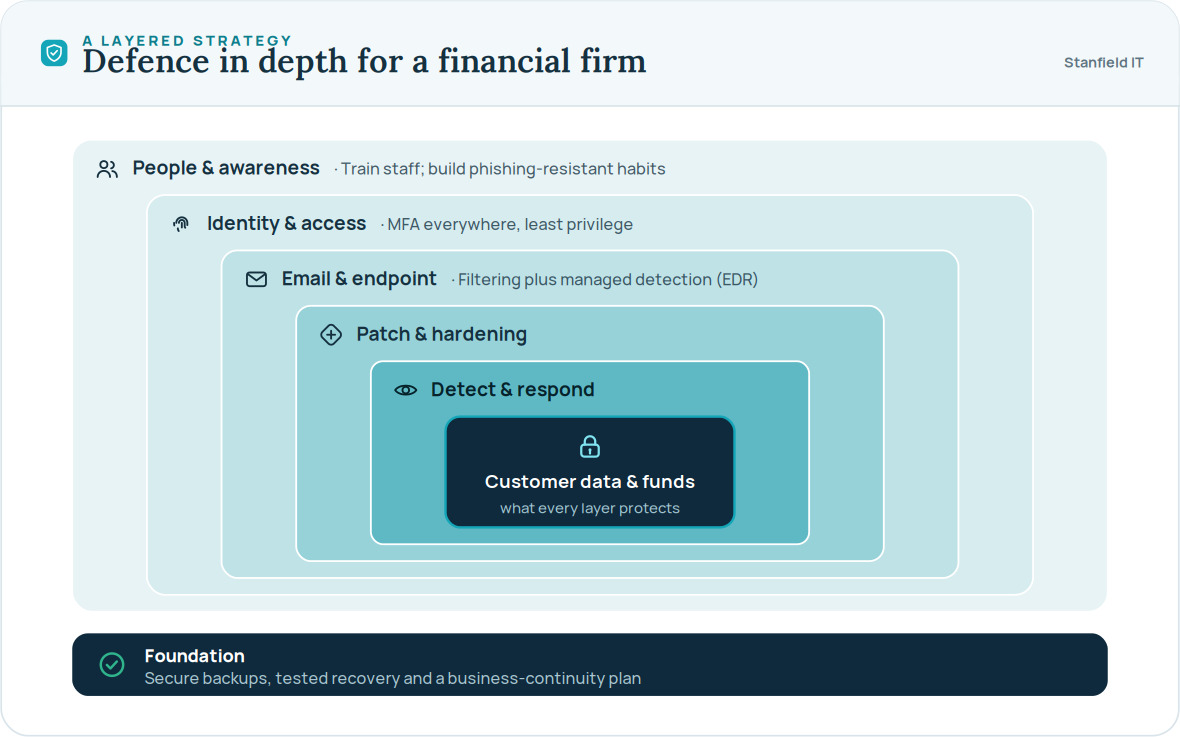Click the Customer data & funds card
The height and width of the screenshot is (737, 1180).
click(x=590, y=472)
